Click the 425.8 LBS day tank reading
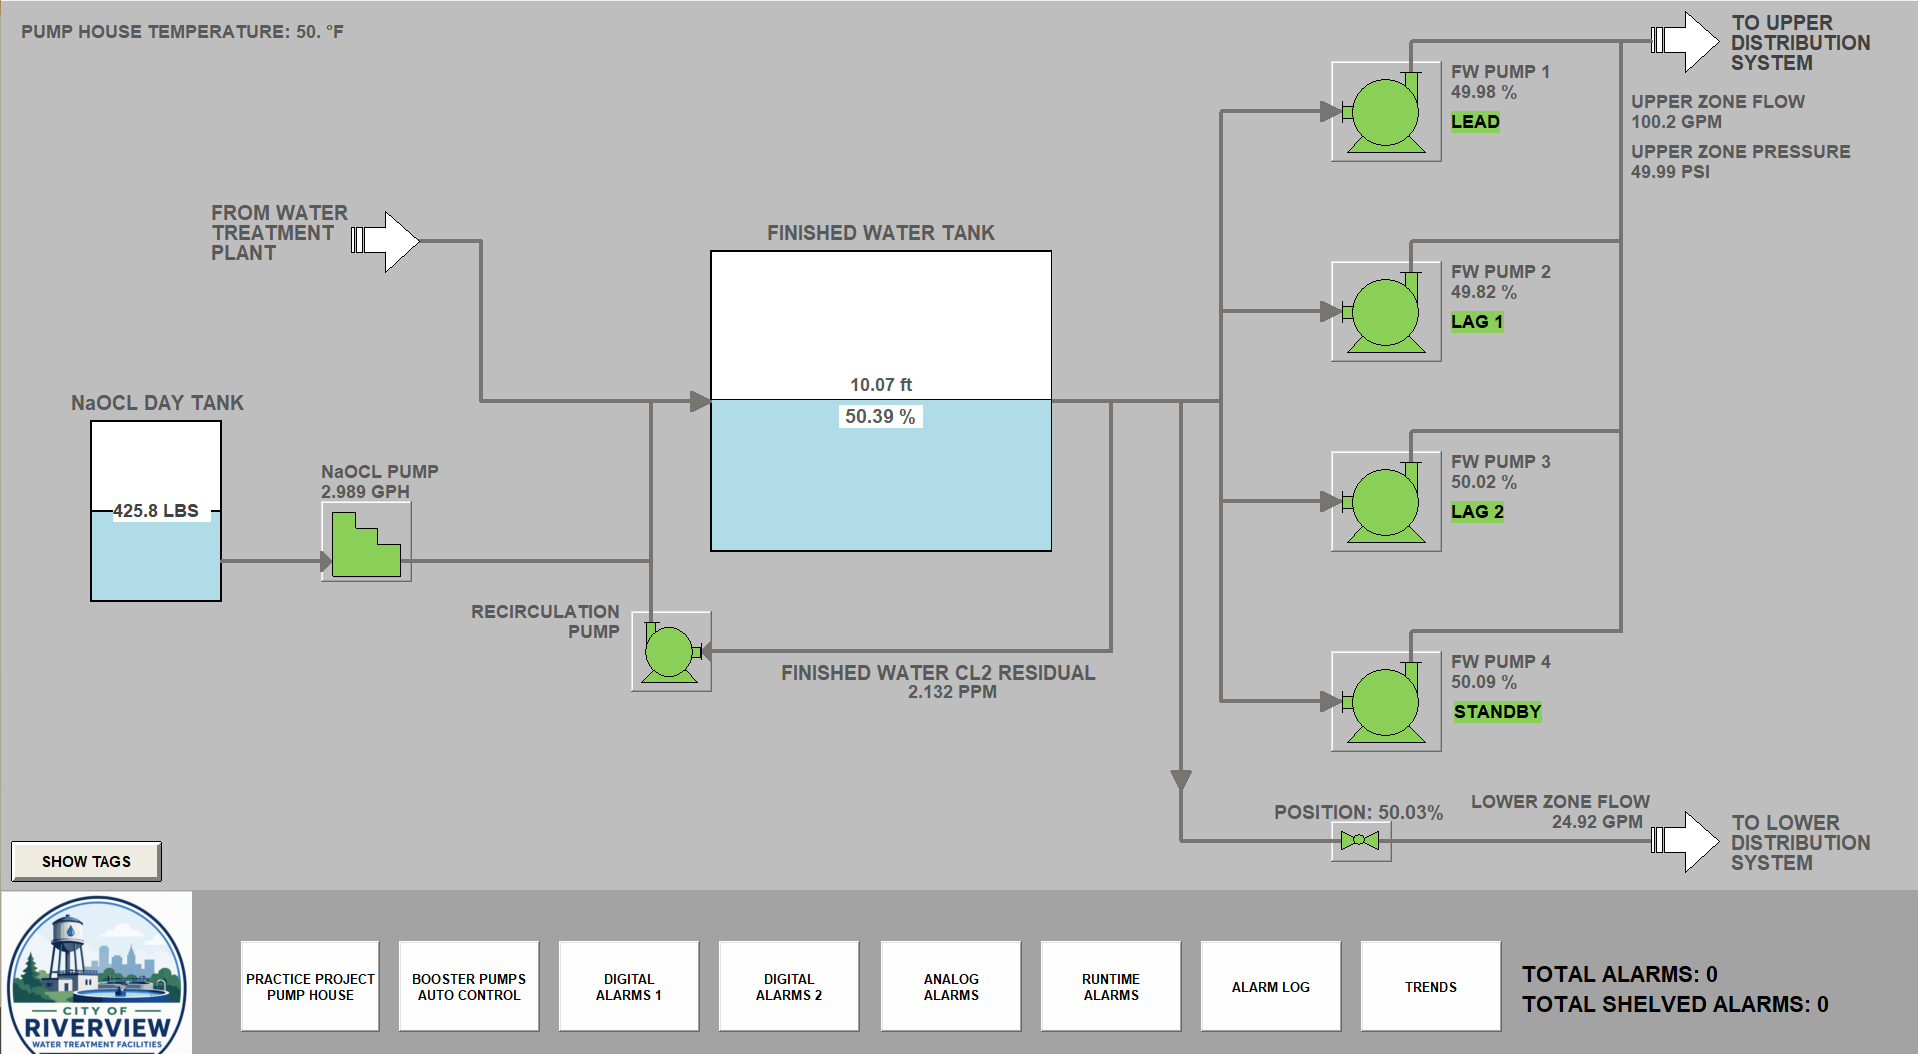 156,511
